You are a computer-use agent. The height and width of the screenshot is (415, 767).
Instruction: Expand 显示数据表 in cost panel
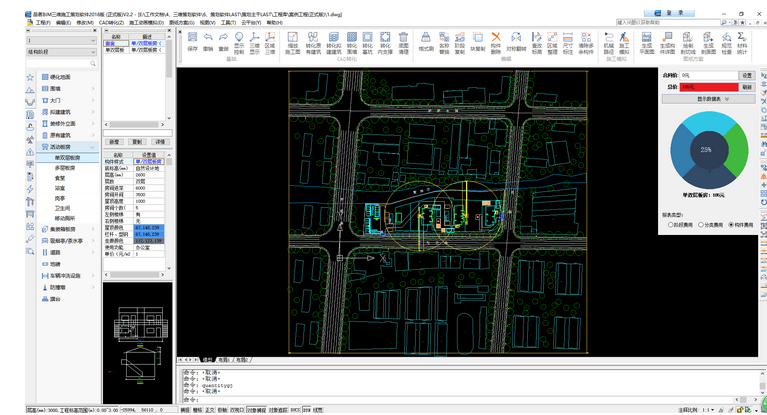pyautogui.click(x=708, y=99)
